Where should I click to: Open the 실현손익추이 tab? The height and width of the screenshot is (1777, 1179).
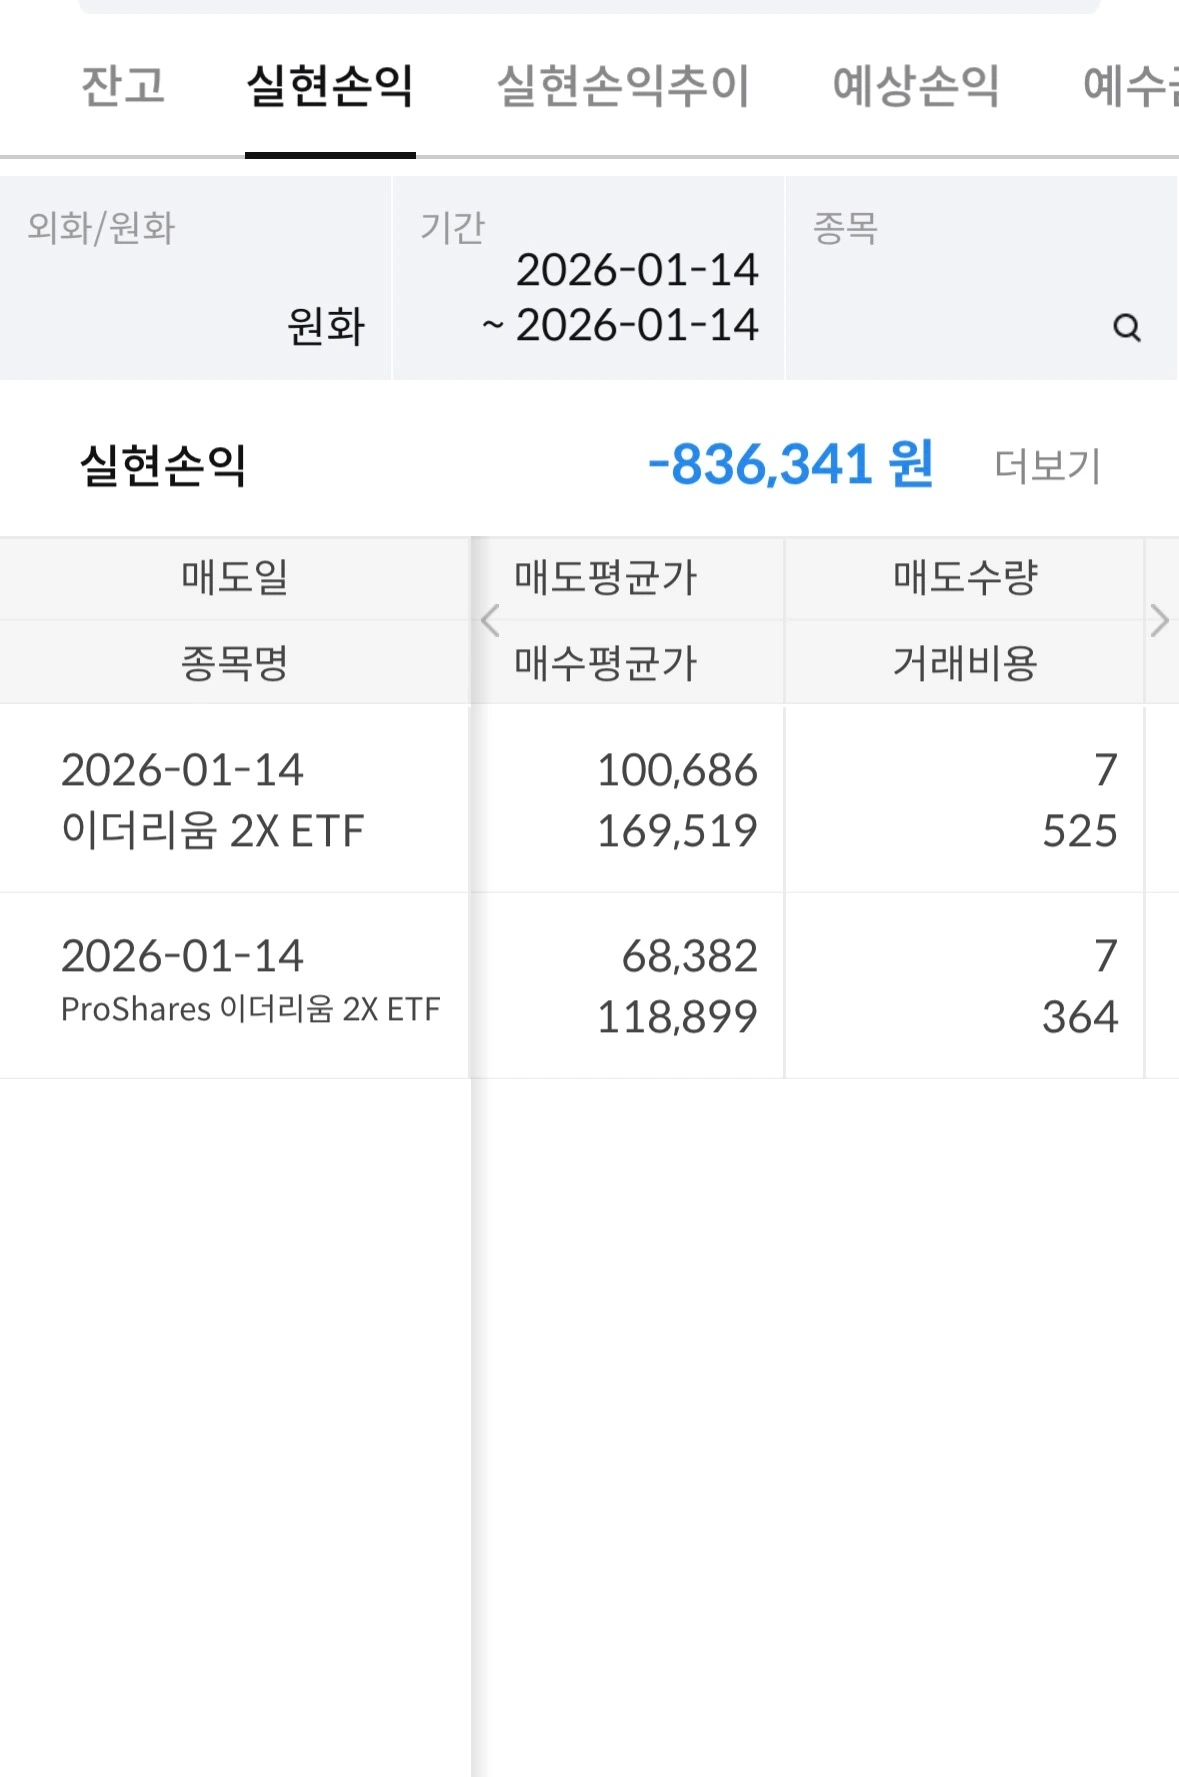[623, 86]
